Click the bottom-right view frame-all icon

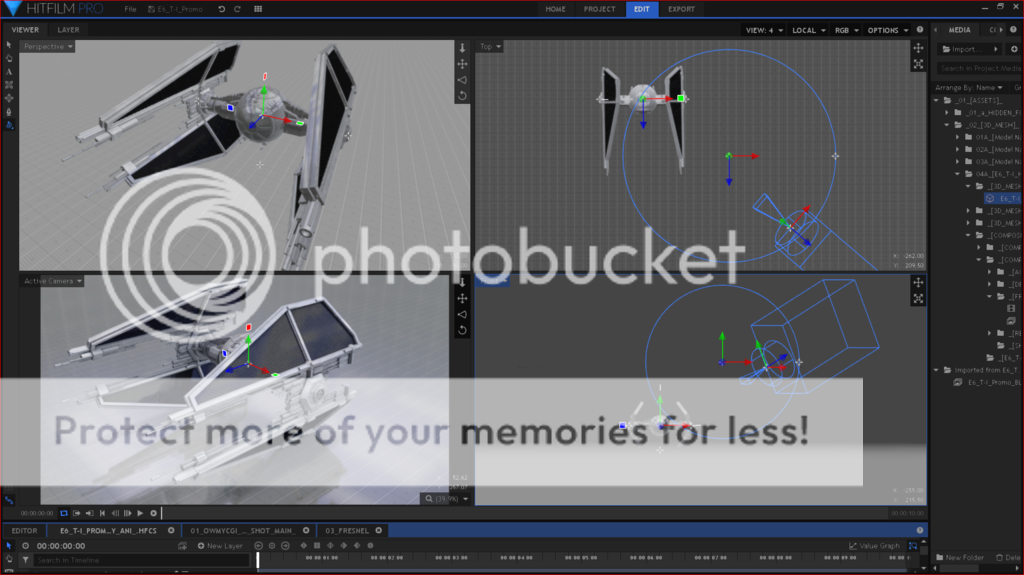(x=918, y=299)
